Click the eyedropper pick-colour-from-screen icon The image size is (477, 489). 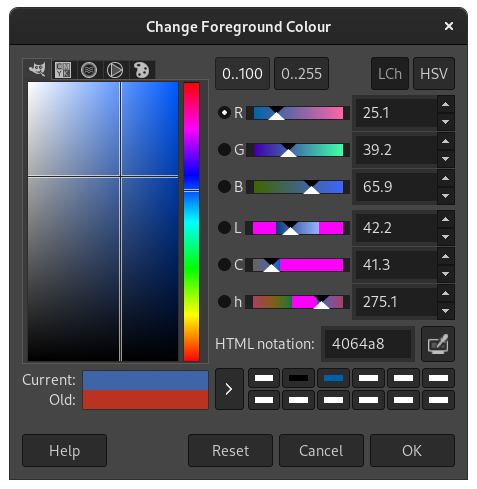point(438,344)
